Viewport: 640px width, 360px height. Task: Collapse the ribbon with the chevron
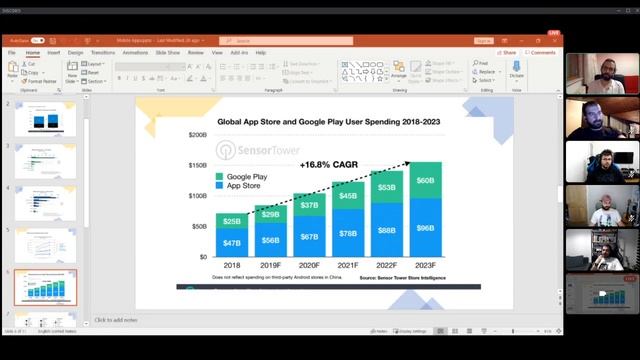point(558,90)
